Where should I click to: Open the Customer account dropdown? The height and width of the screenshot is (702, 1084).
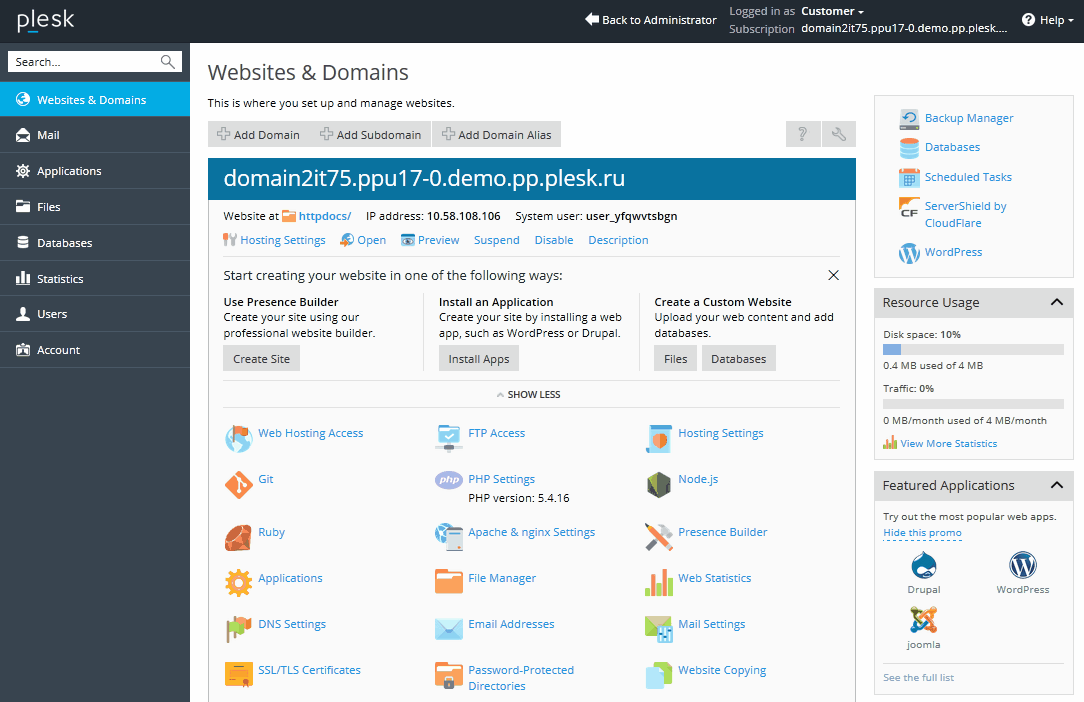[x=832, y=11]
